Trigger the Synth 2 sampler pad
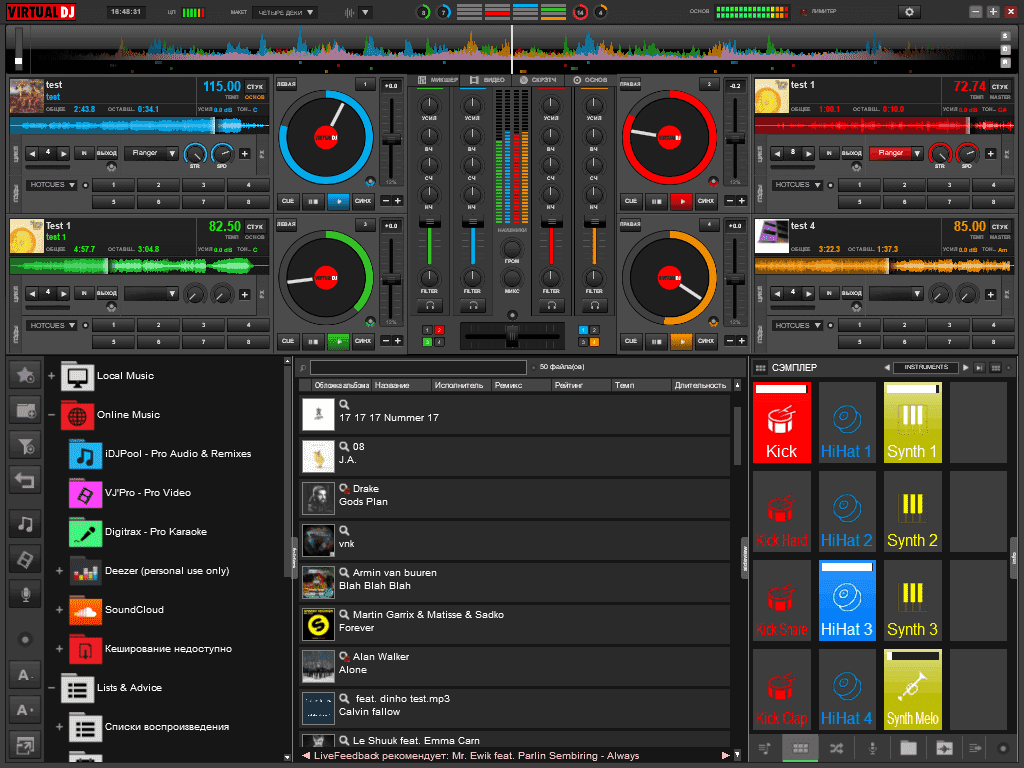 [912, 511]
